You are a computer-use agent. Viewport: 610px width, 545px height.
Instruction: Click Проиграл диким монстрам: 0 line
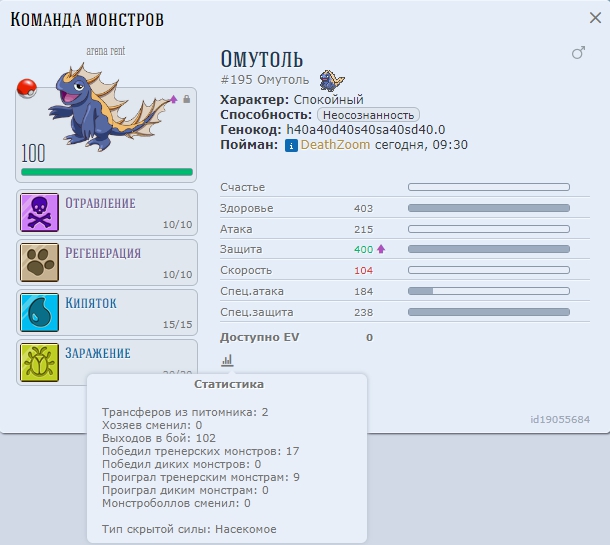coord(185,490)
